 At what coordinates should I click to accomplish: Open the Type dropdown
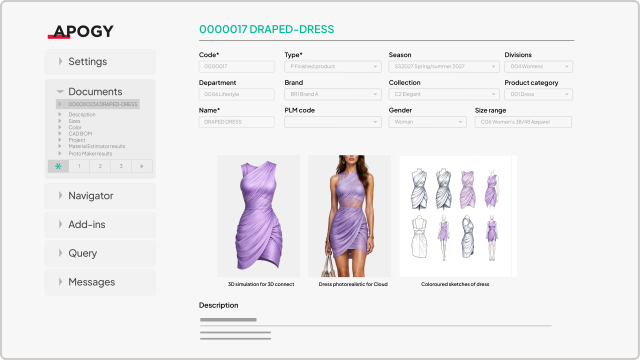[x=333, y=67]
